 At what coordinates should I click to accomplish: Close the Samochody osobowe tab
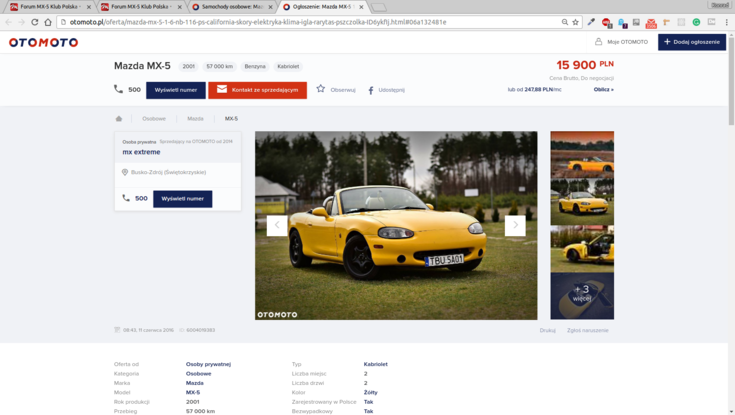[270, 7]
